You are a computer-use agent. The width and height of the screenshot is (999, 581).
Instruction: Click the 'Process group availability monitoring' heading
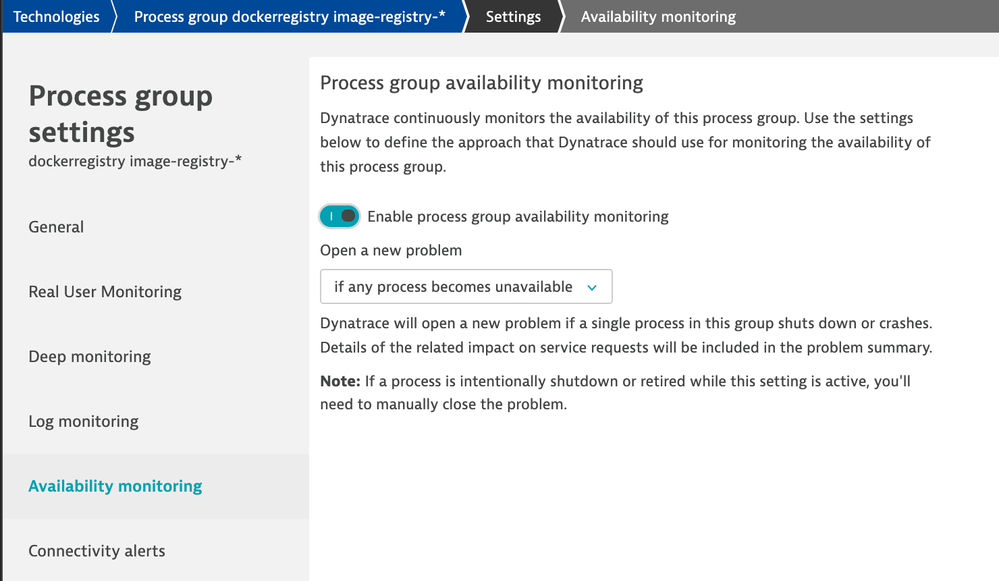pos(481,83)
